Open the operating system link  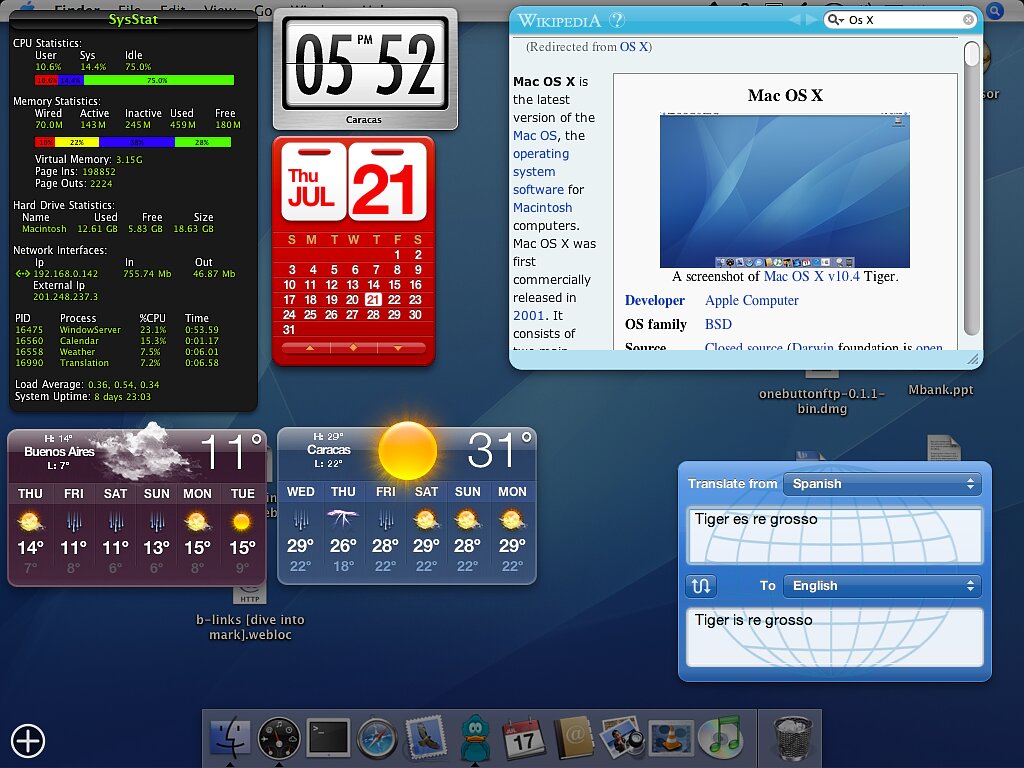(x=541, y=163)
